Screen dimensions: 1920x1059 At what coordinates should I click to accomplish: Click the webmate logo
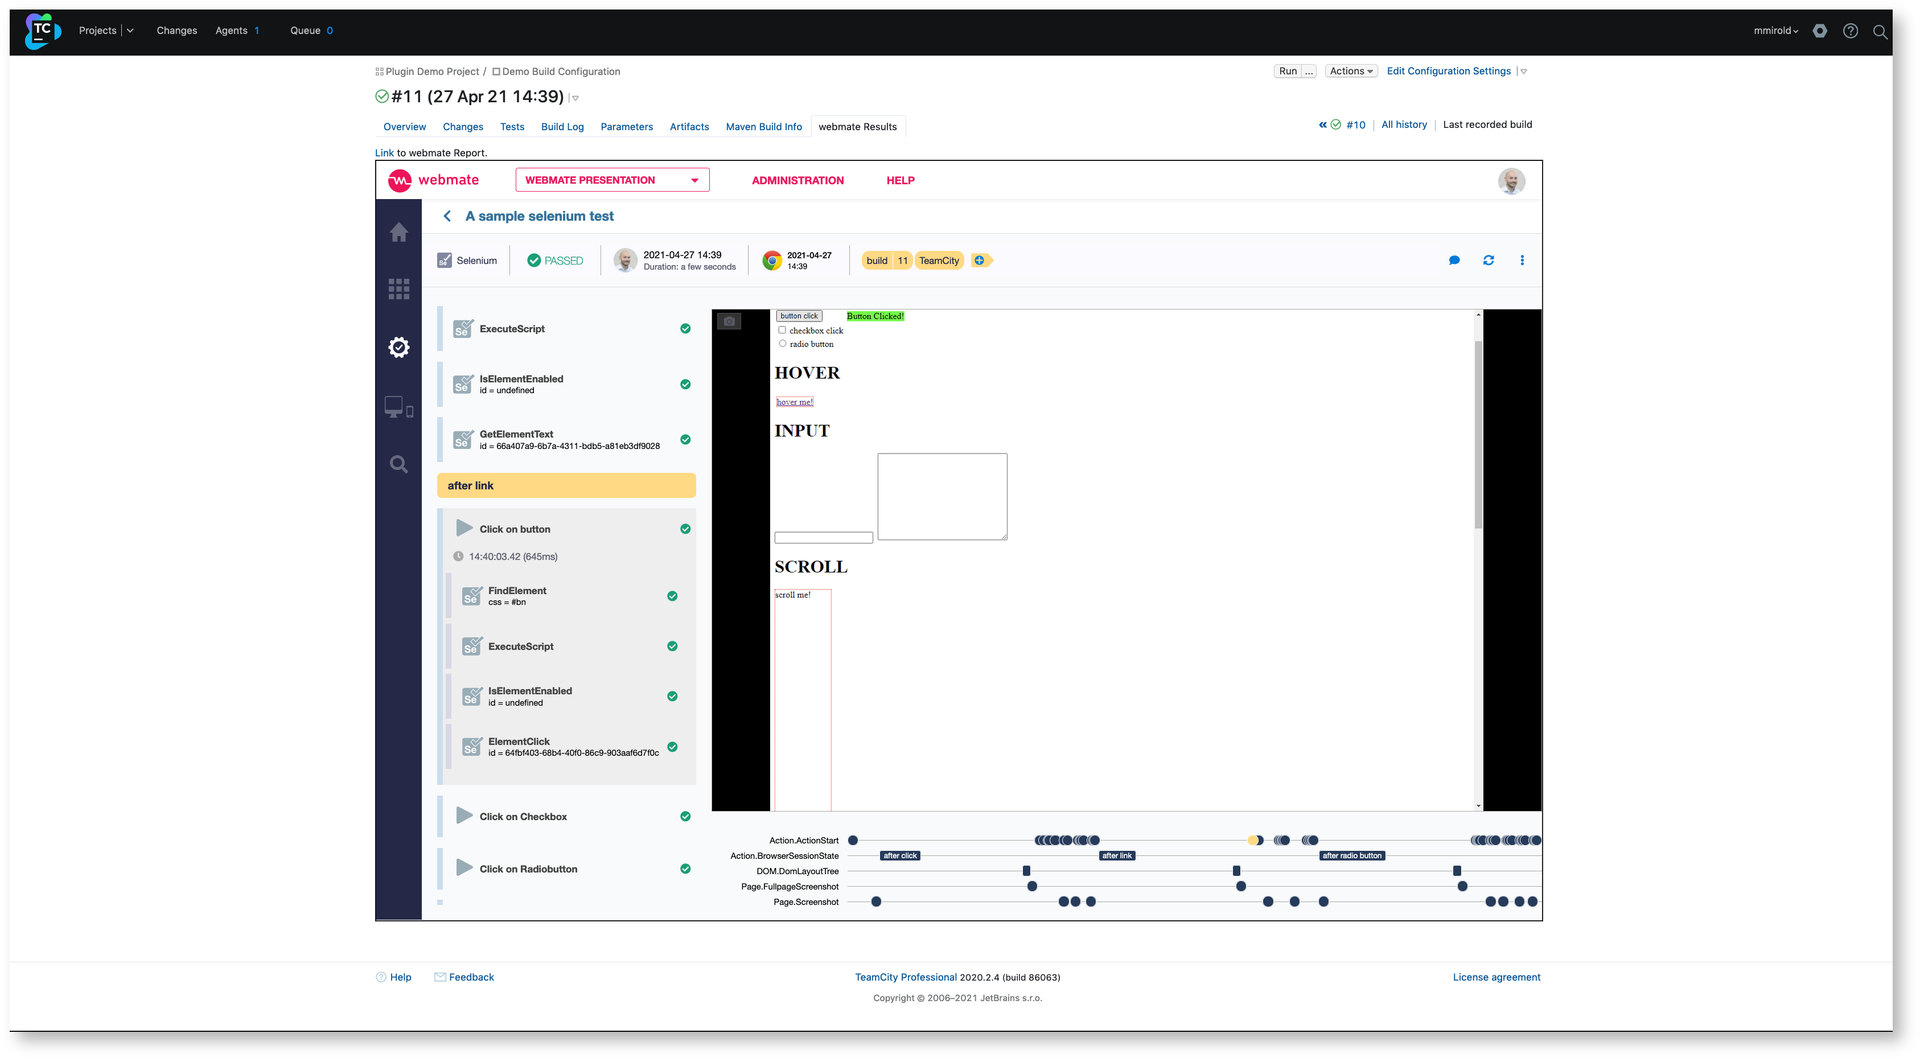click(x=434, y=180)
